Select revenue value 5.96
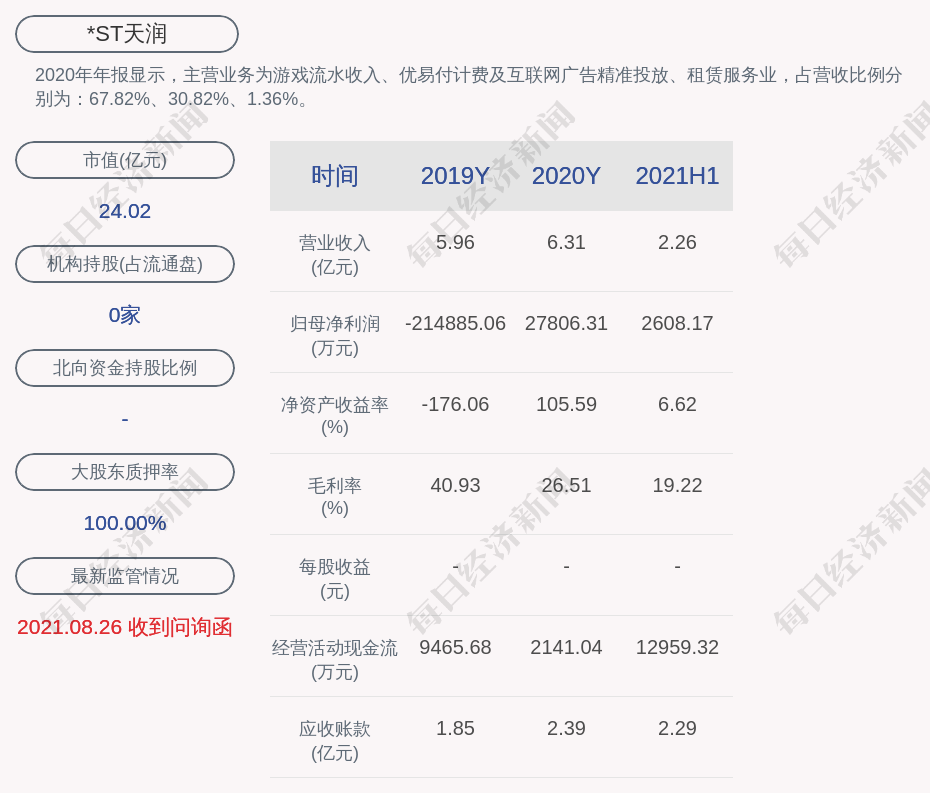This screenshot has height=793, width=930. pyautogui.click(x=455, y=243)
